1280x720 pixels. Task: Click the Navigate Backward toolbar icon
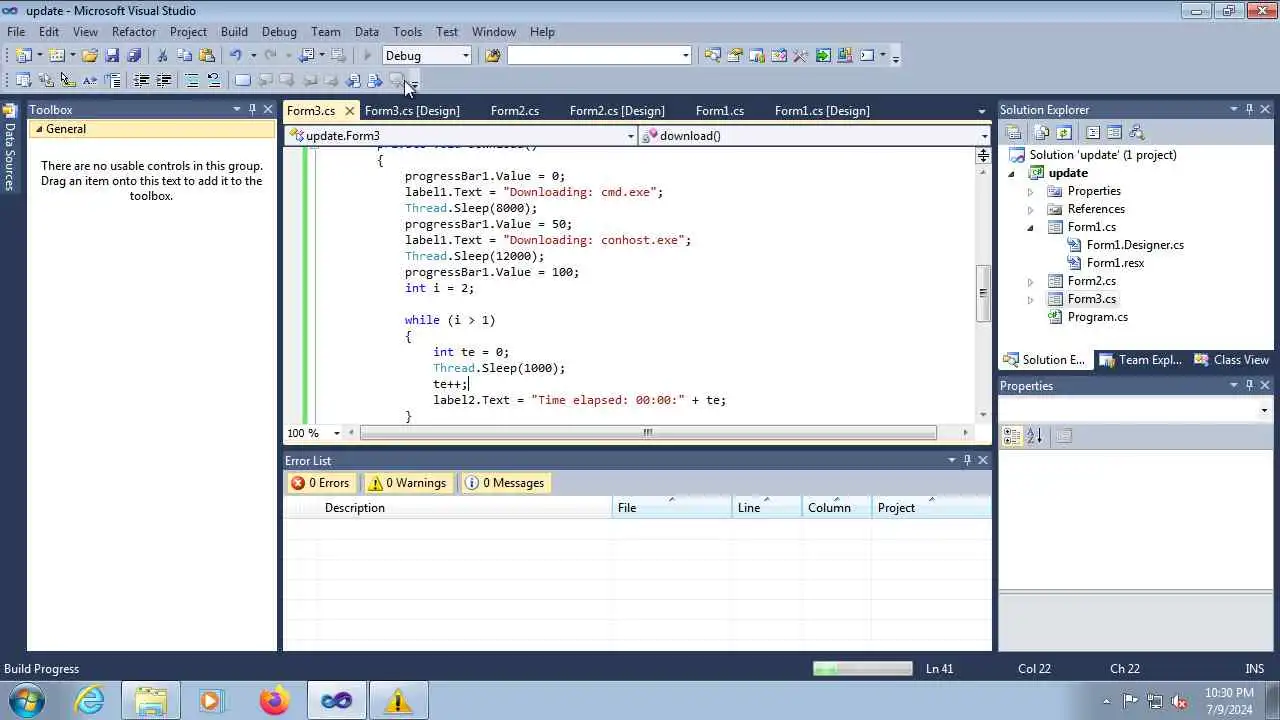pos(307,56)
